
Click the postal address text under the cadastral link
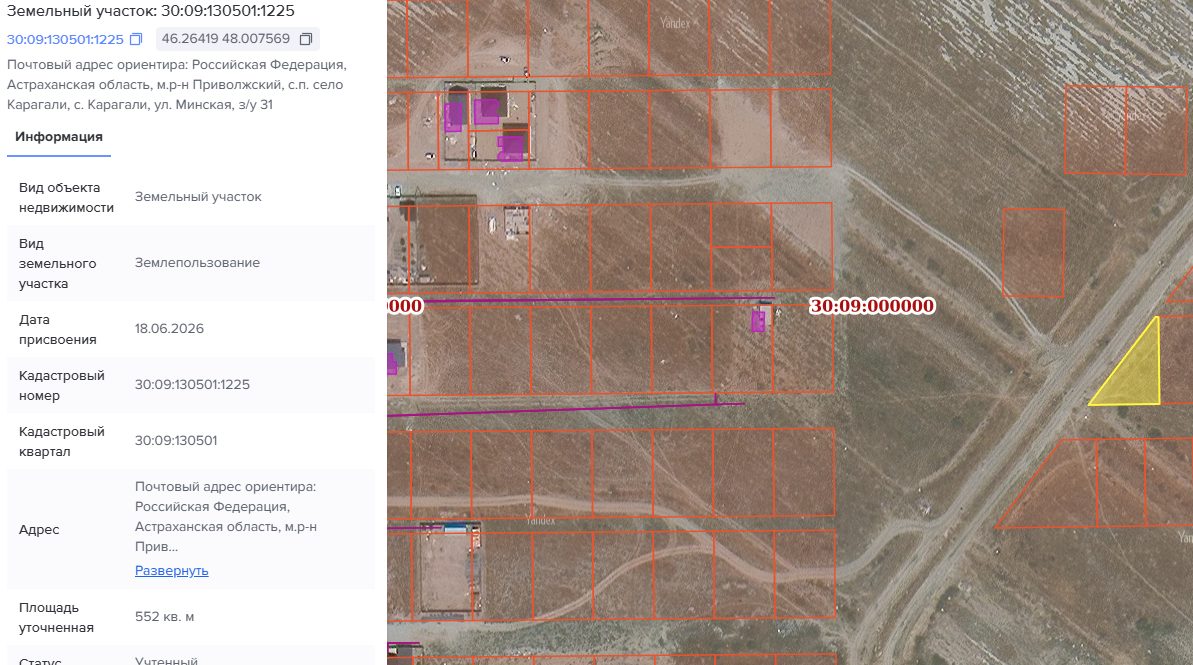177,84
